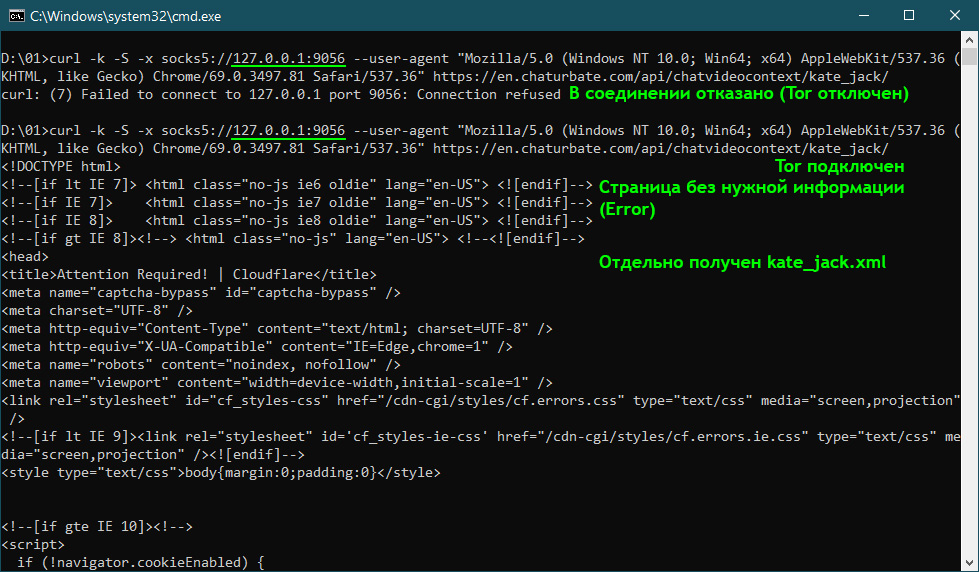Minimize the command prompt window
The width and height of the screenshot is (979, 572).
click(x=861, y=15)
